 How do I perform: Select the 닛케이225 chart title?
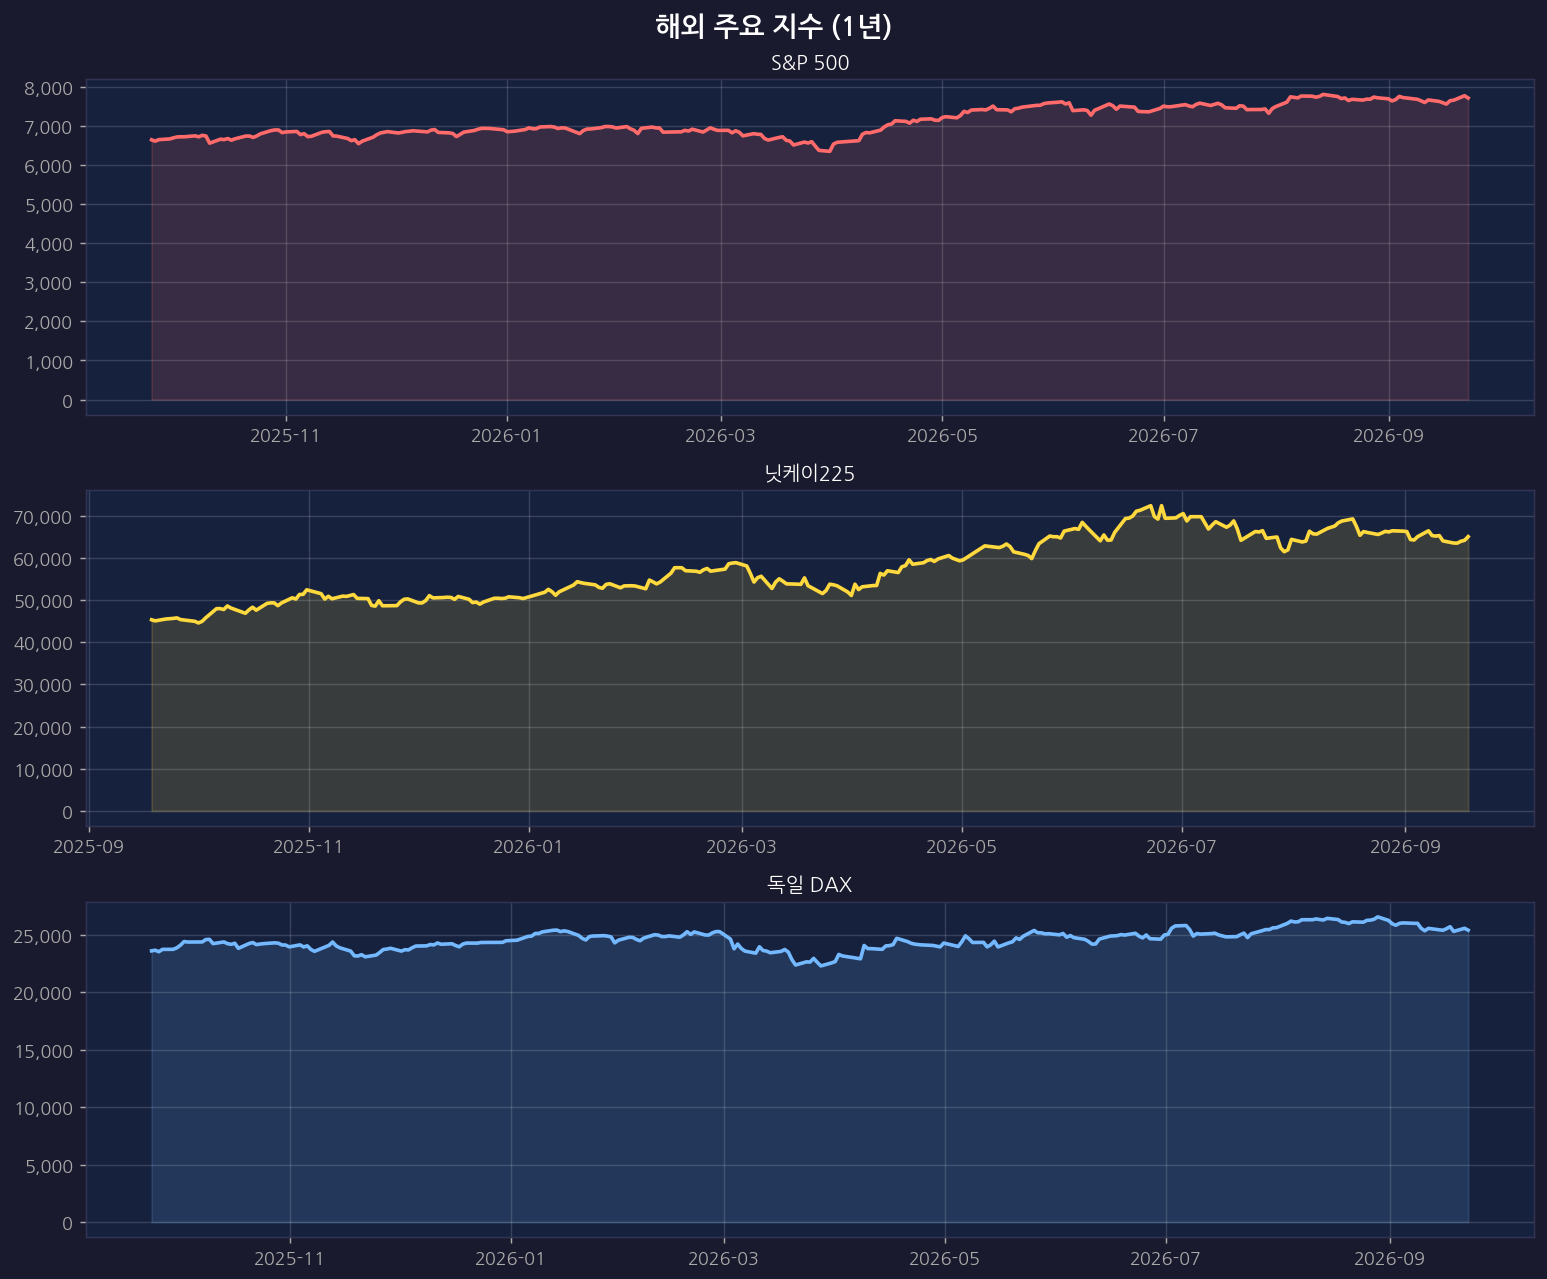(810, 475)
